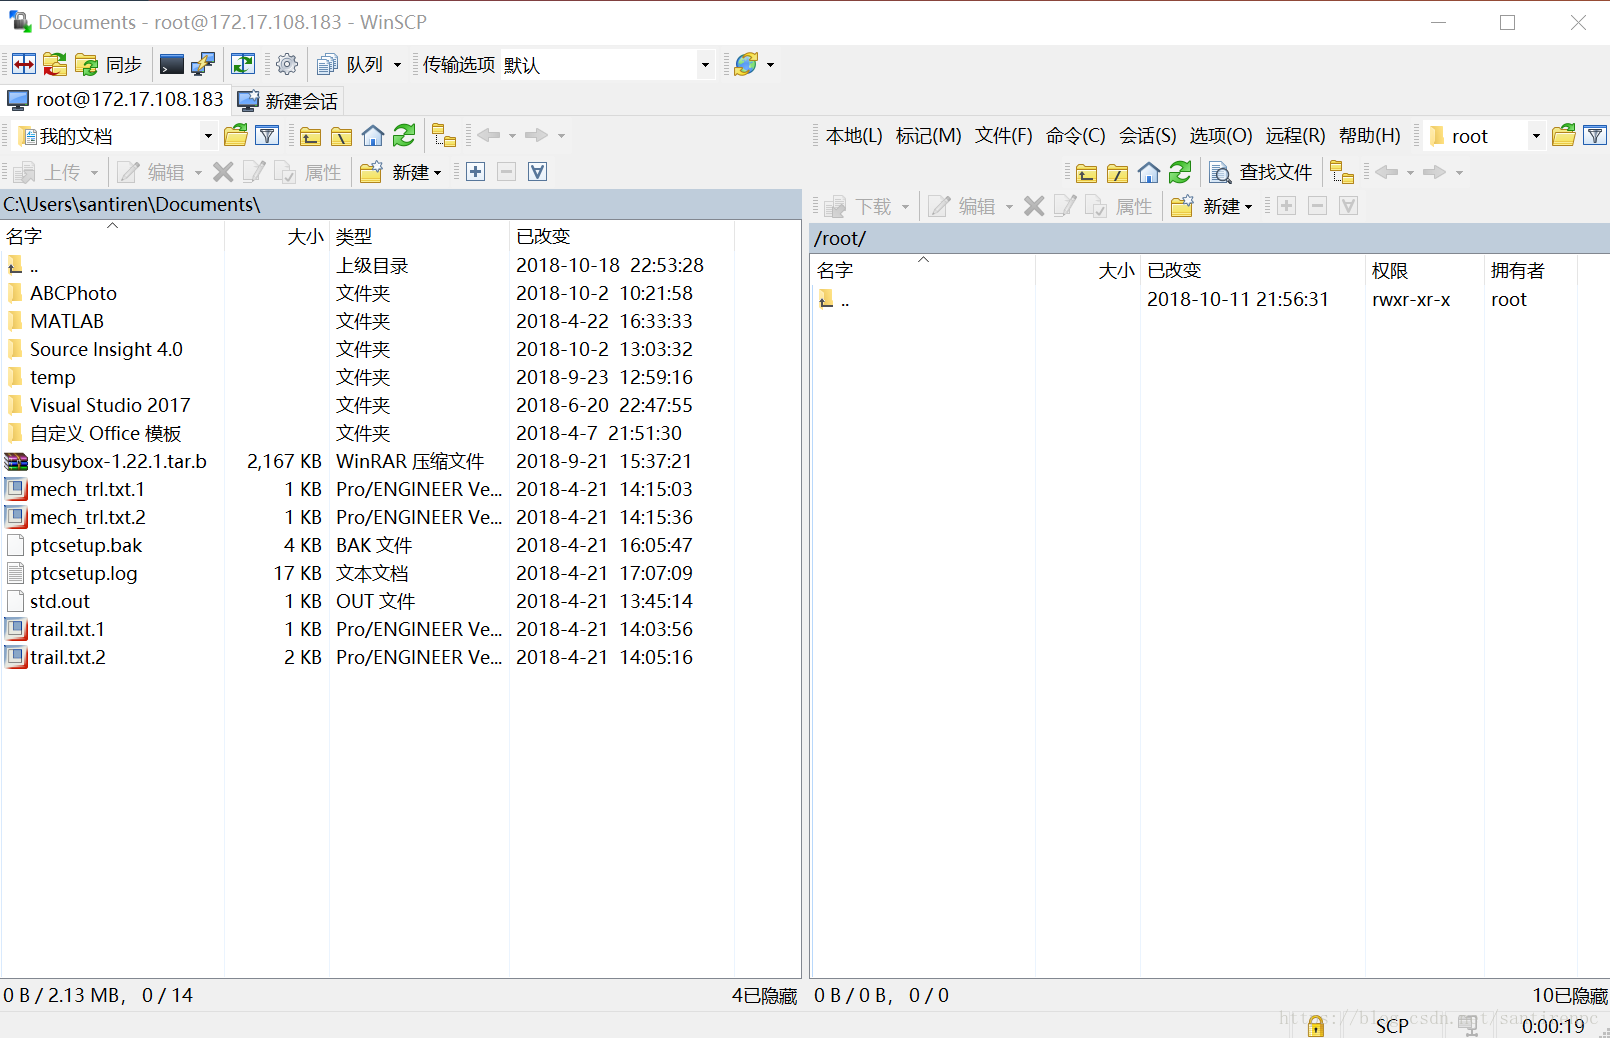
Task: Toggle the remote panel filter funnel
Action: pyautogui.click(x=1596, y=135)
